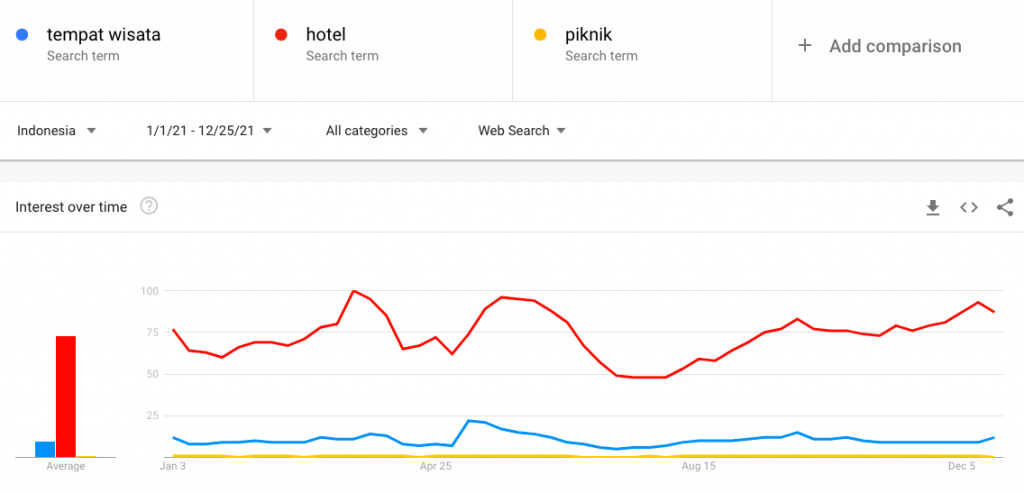Expand the 1/1/21 - 12/25/21 date range
The width and height of the screenshot is (1024, 493).
coord(209,130)
